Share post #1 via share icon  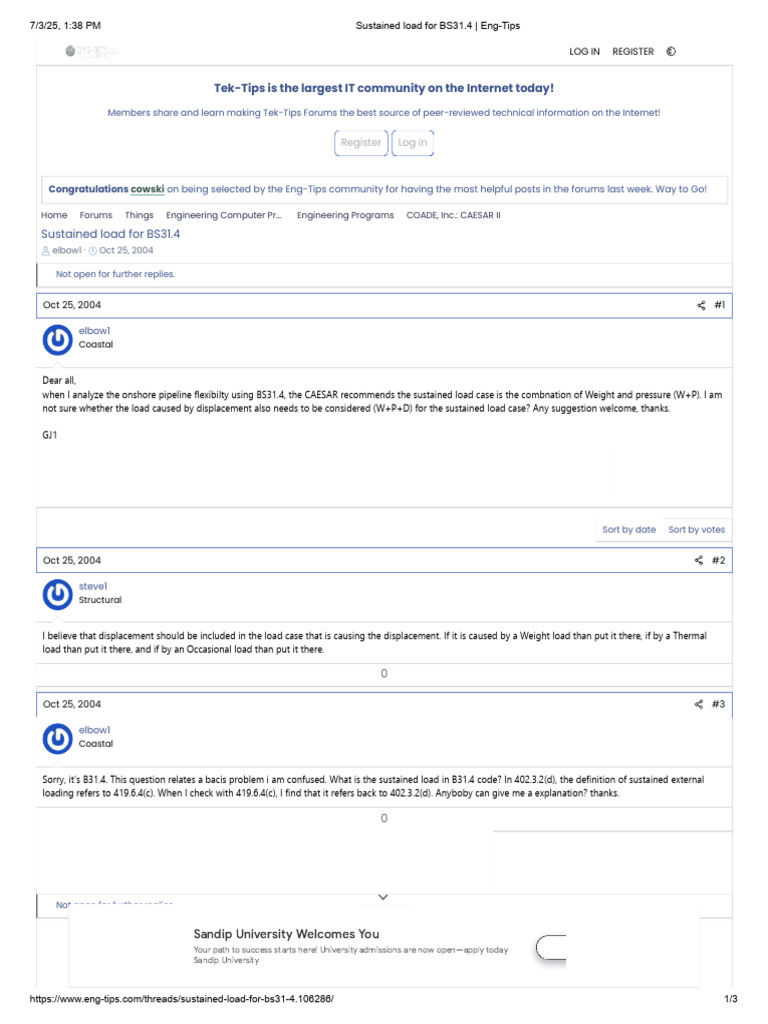[x=701, y=305]
